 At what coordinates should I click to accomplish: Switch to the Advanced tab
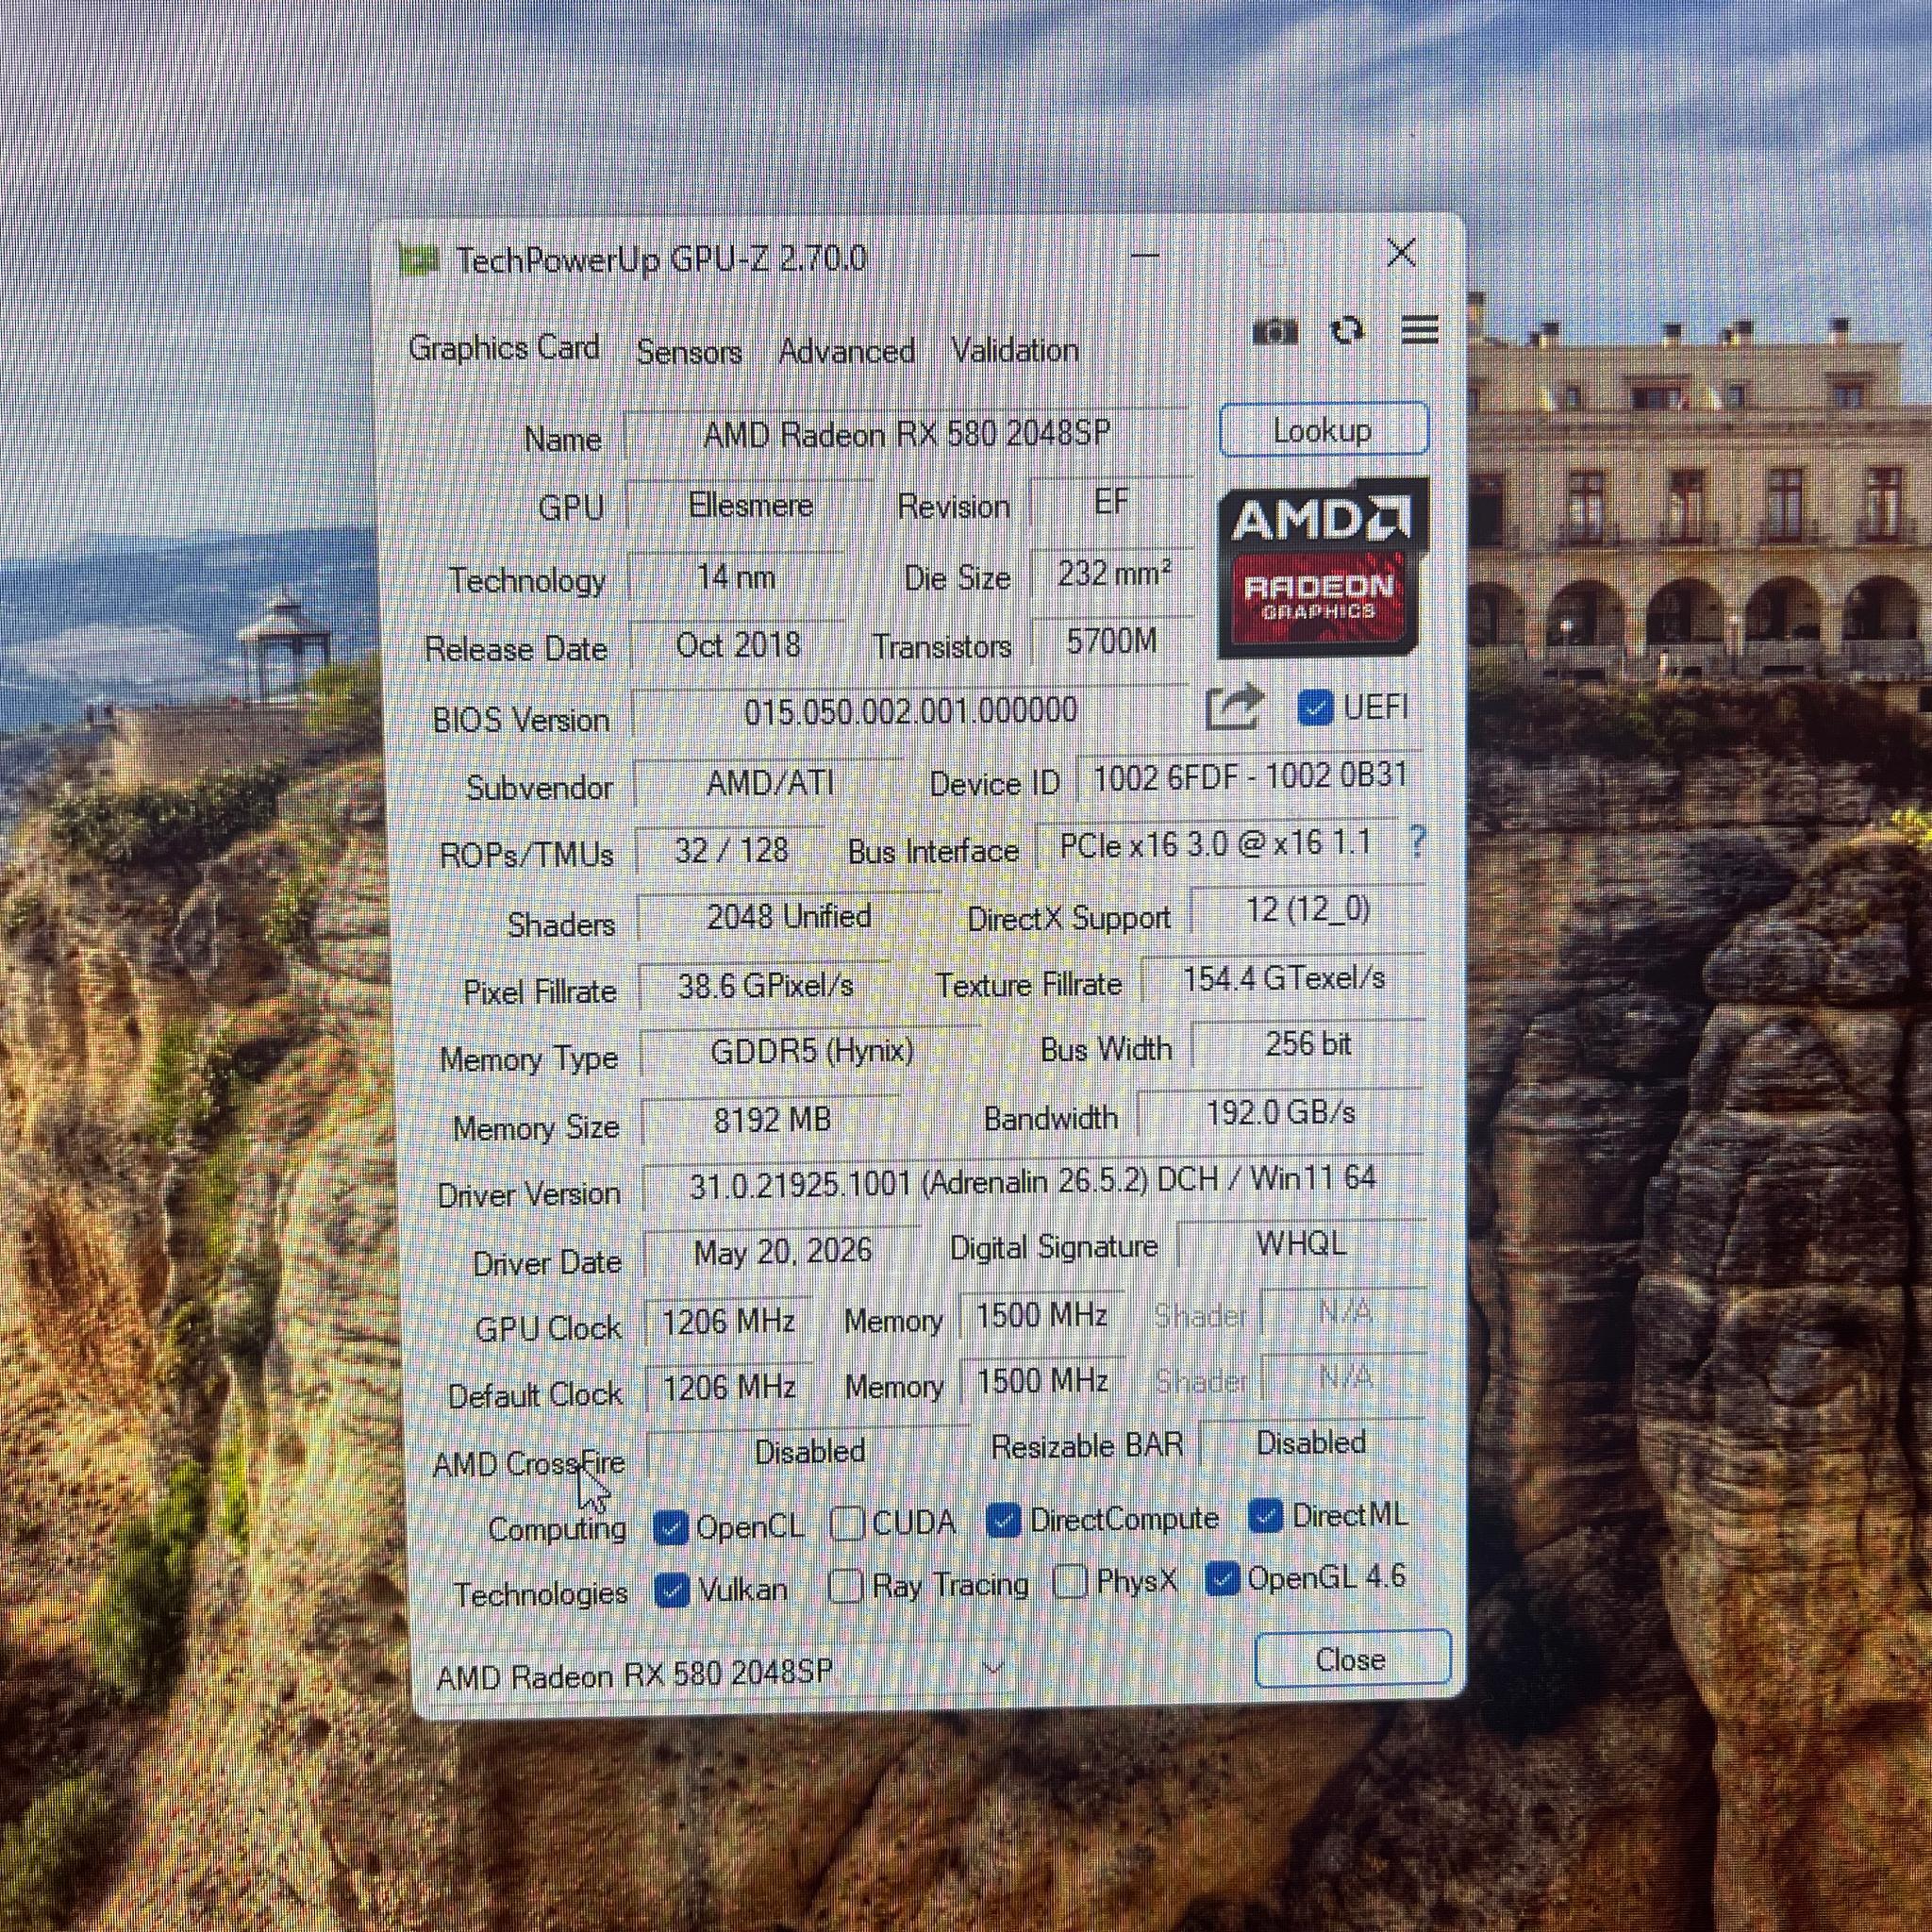coord(846,351)
